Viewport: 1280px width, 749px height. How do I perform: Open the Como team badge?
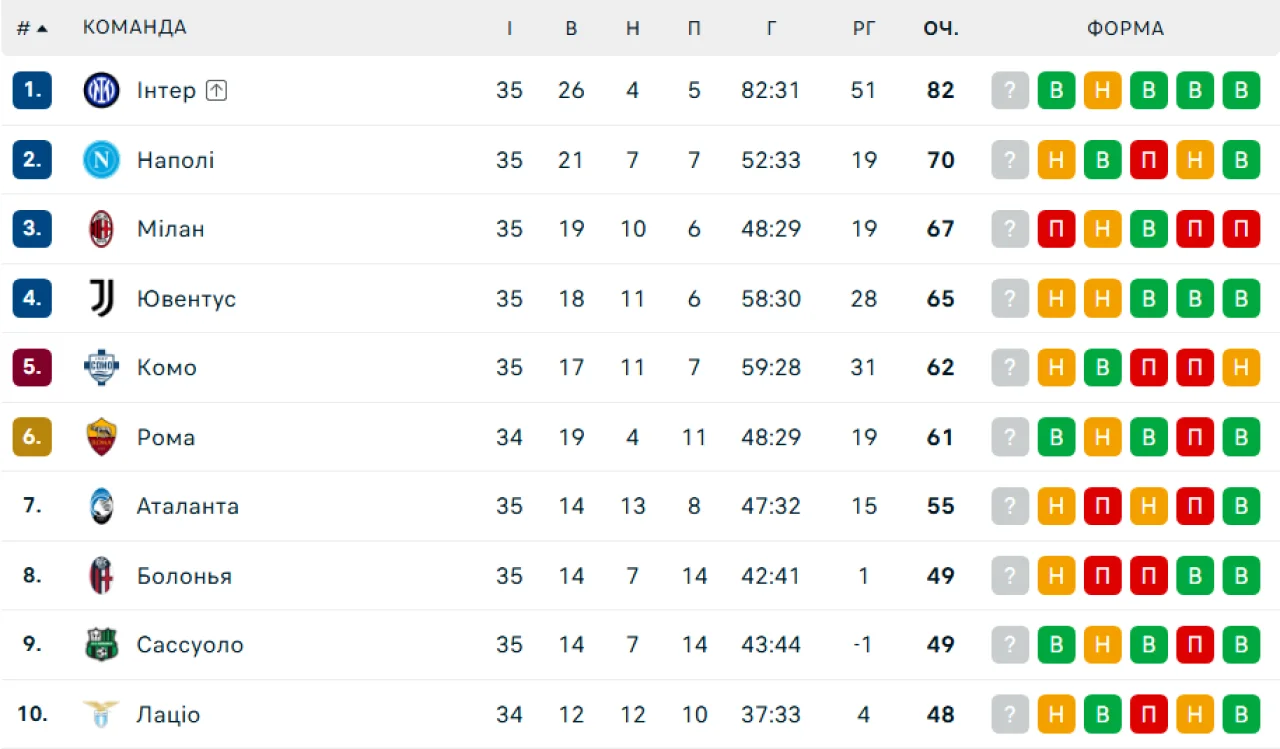click(101, 368)
